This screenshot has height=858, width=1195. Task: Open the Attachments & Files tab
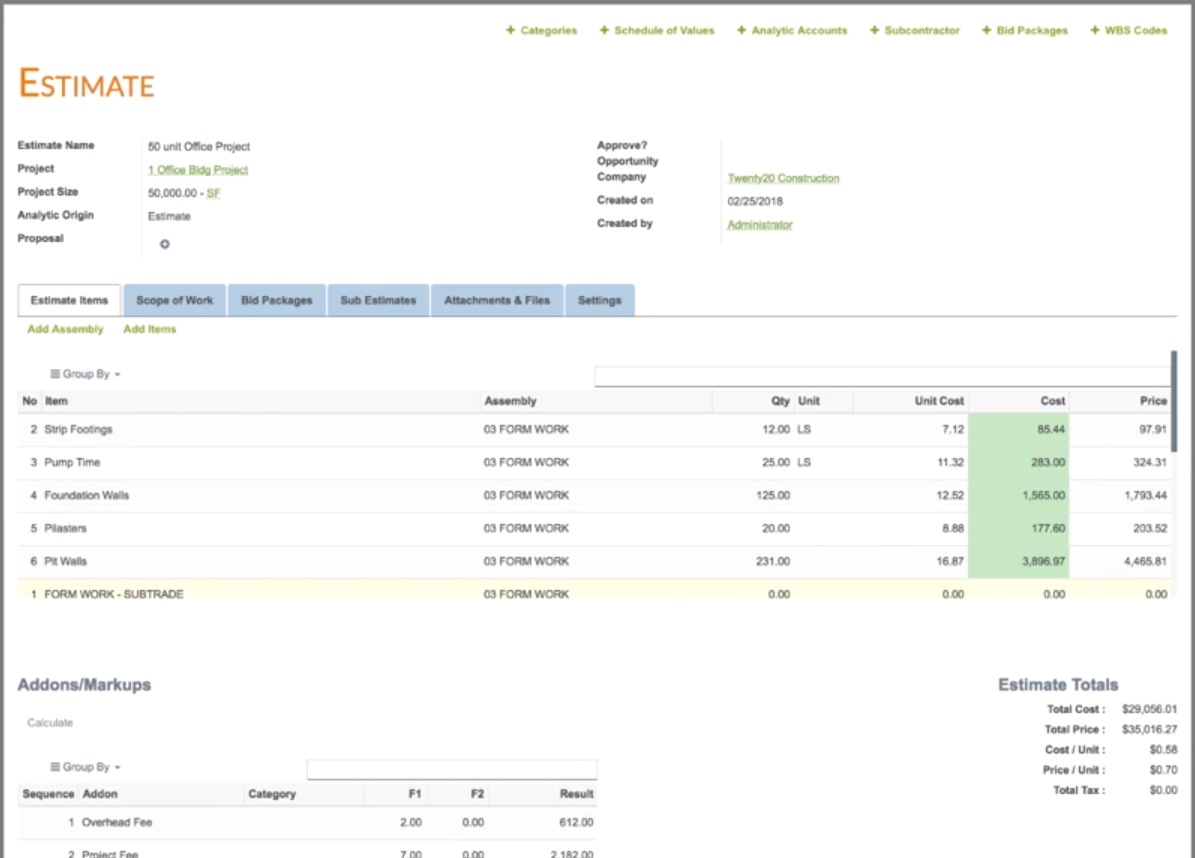click(x=497, y=300)
